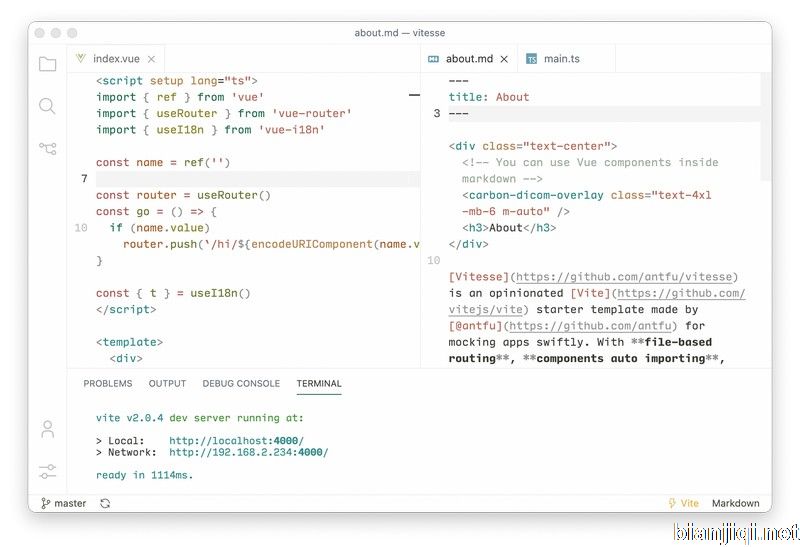
Task: Click the '<h3>About</h3>' line
Action: 509,228
